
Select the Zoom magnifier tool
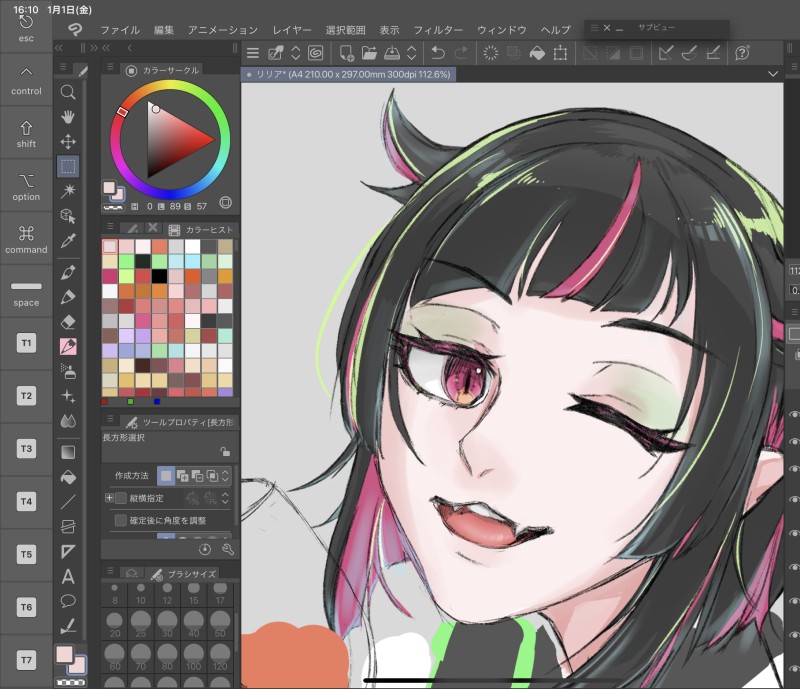(68, 92)
